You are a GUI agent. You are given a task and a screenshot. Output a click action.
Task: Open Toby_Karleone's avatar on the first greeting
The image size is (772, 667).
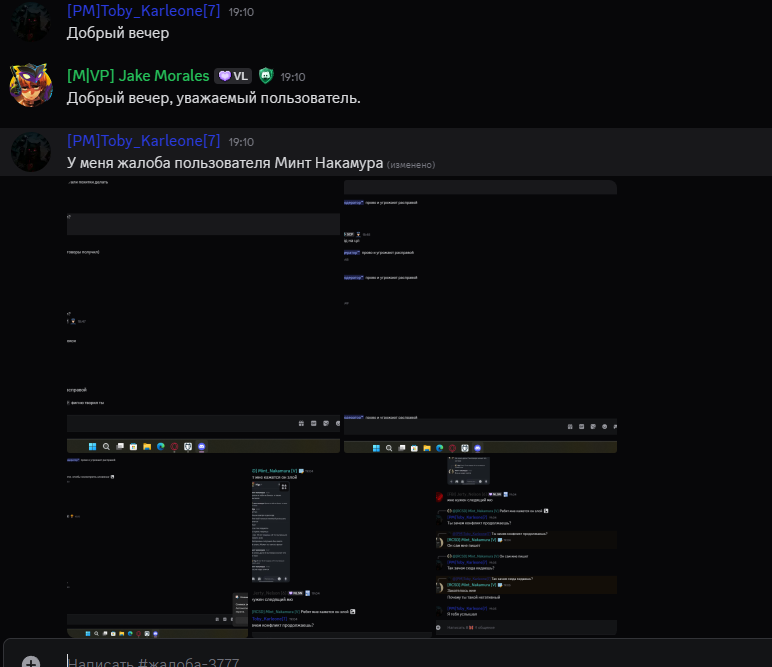click(31, 22)
